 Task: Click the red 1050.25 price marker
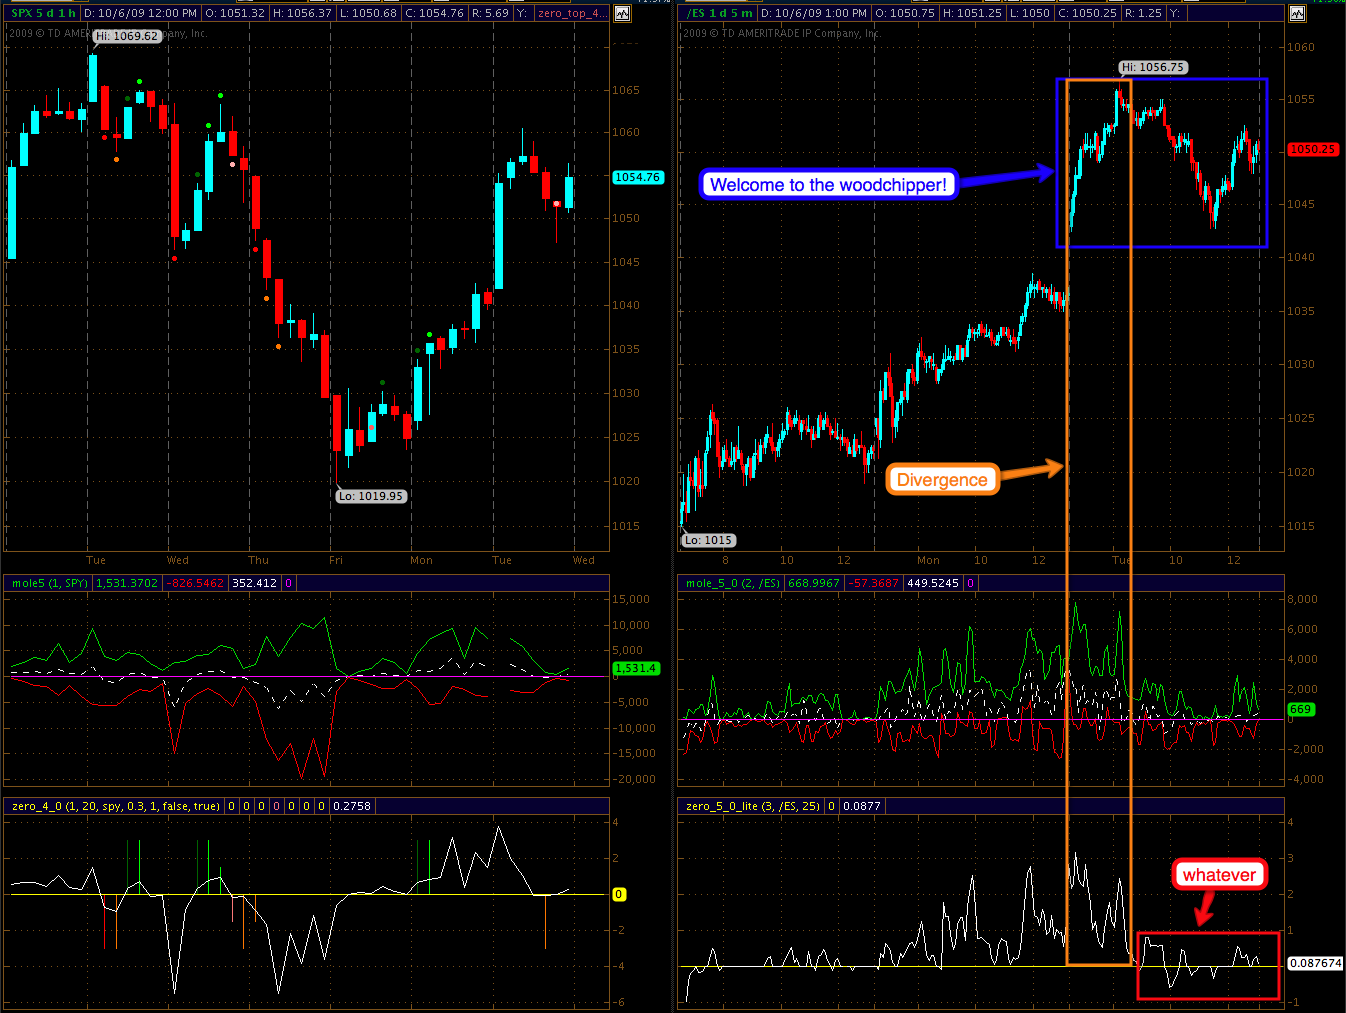coord(1312,149)
